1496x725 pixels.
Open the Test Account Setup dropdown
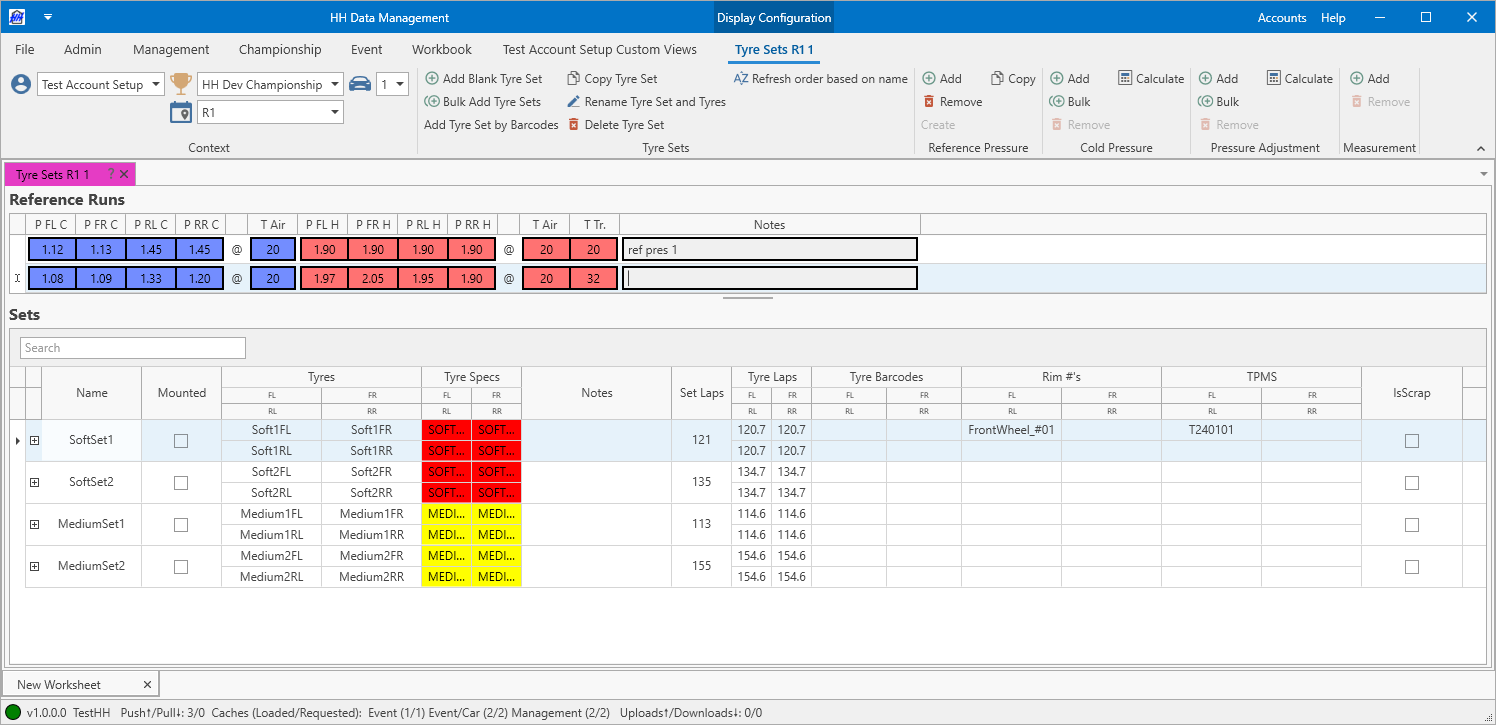point(155,85)
